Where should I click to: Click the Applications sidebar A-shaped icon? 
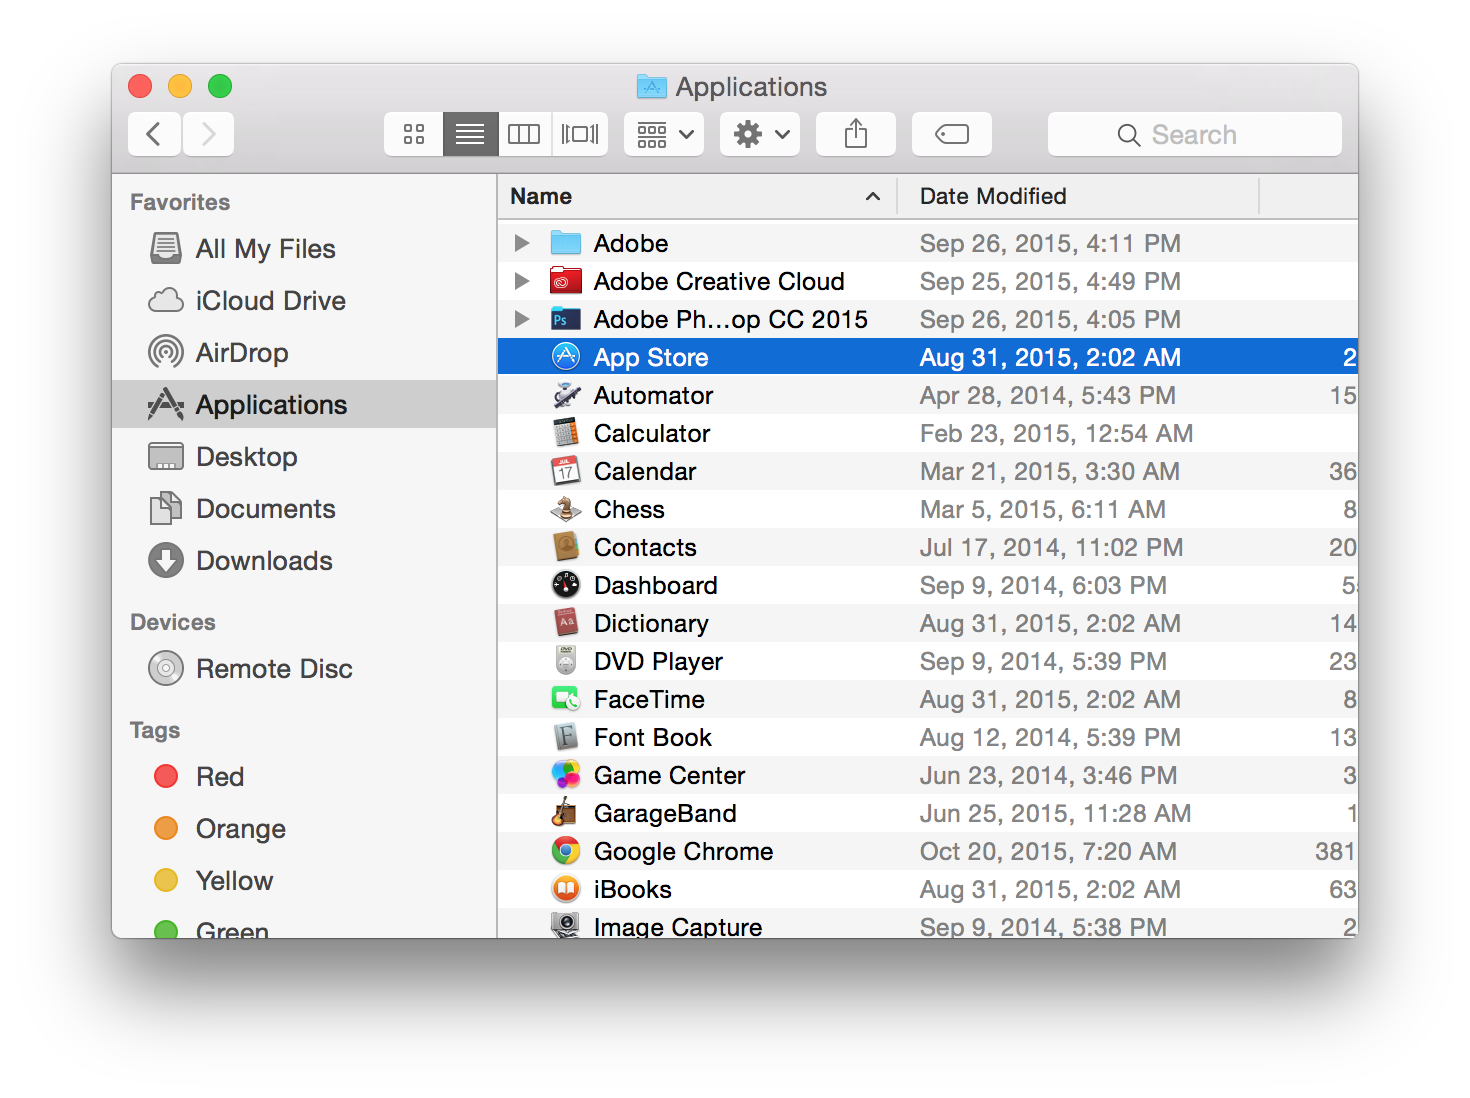(x=166, y=404)
